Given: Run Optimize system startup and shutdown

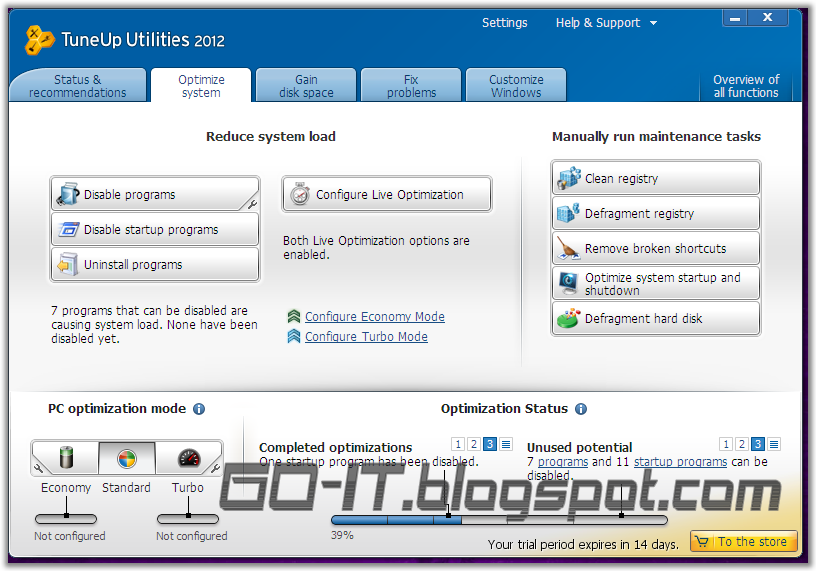Looking at the screenshot, I should (656, 283).
